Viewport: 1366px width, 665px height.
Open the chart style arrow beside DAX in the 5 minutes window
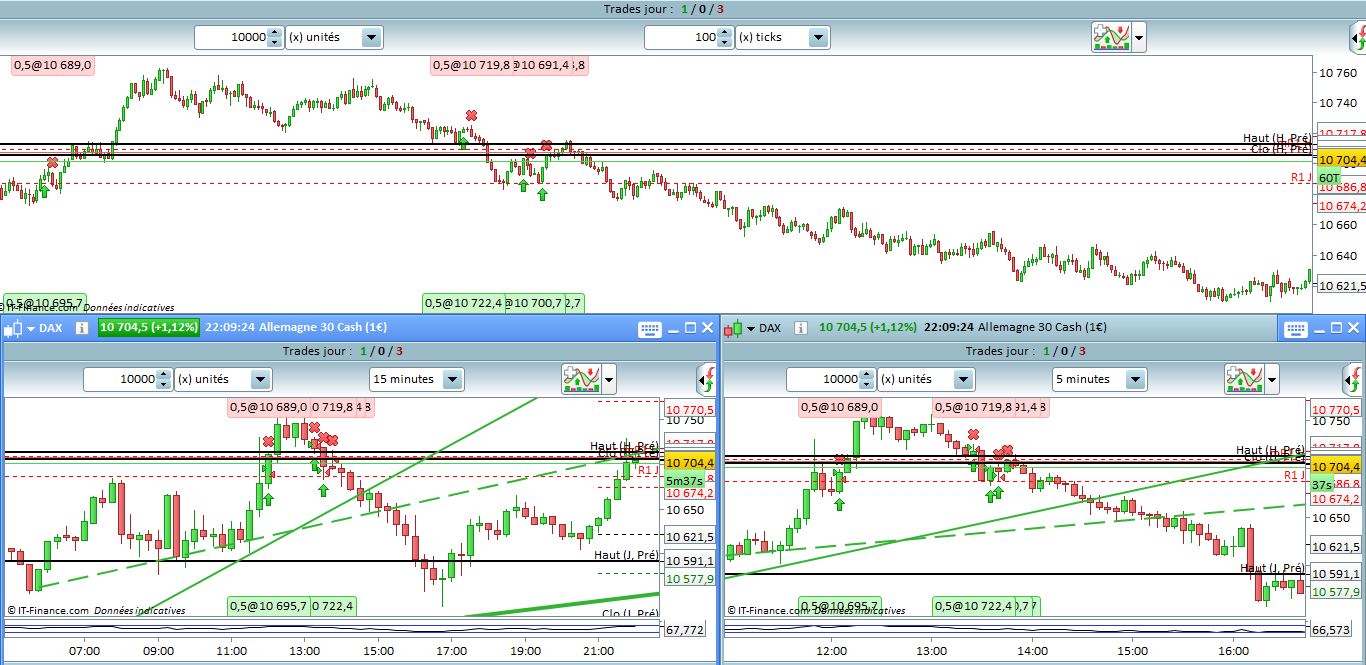(751, 328)
